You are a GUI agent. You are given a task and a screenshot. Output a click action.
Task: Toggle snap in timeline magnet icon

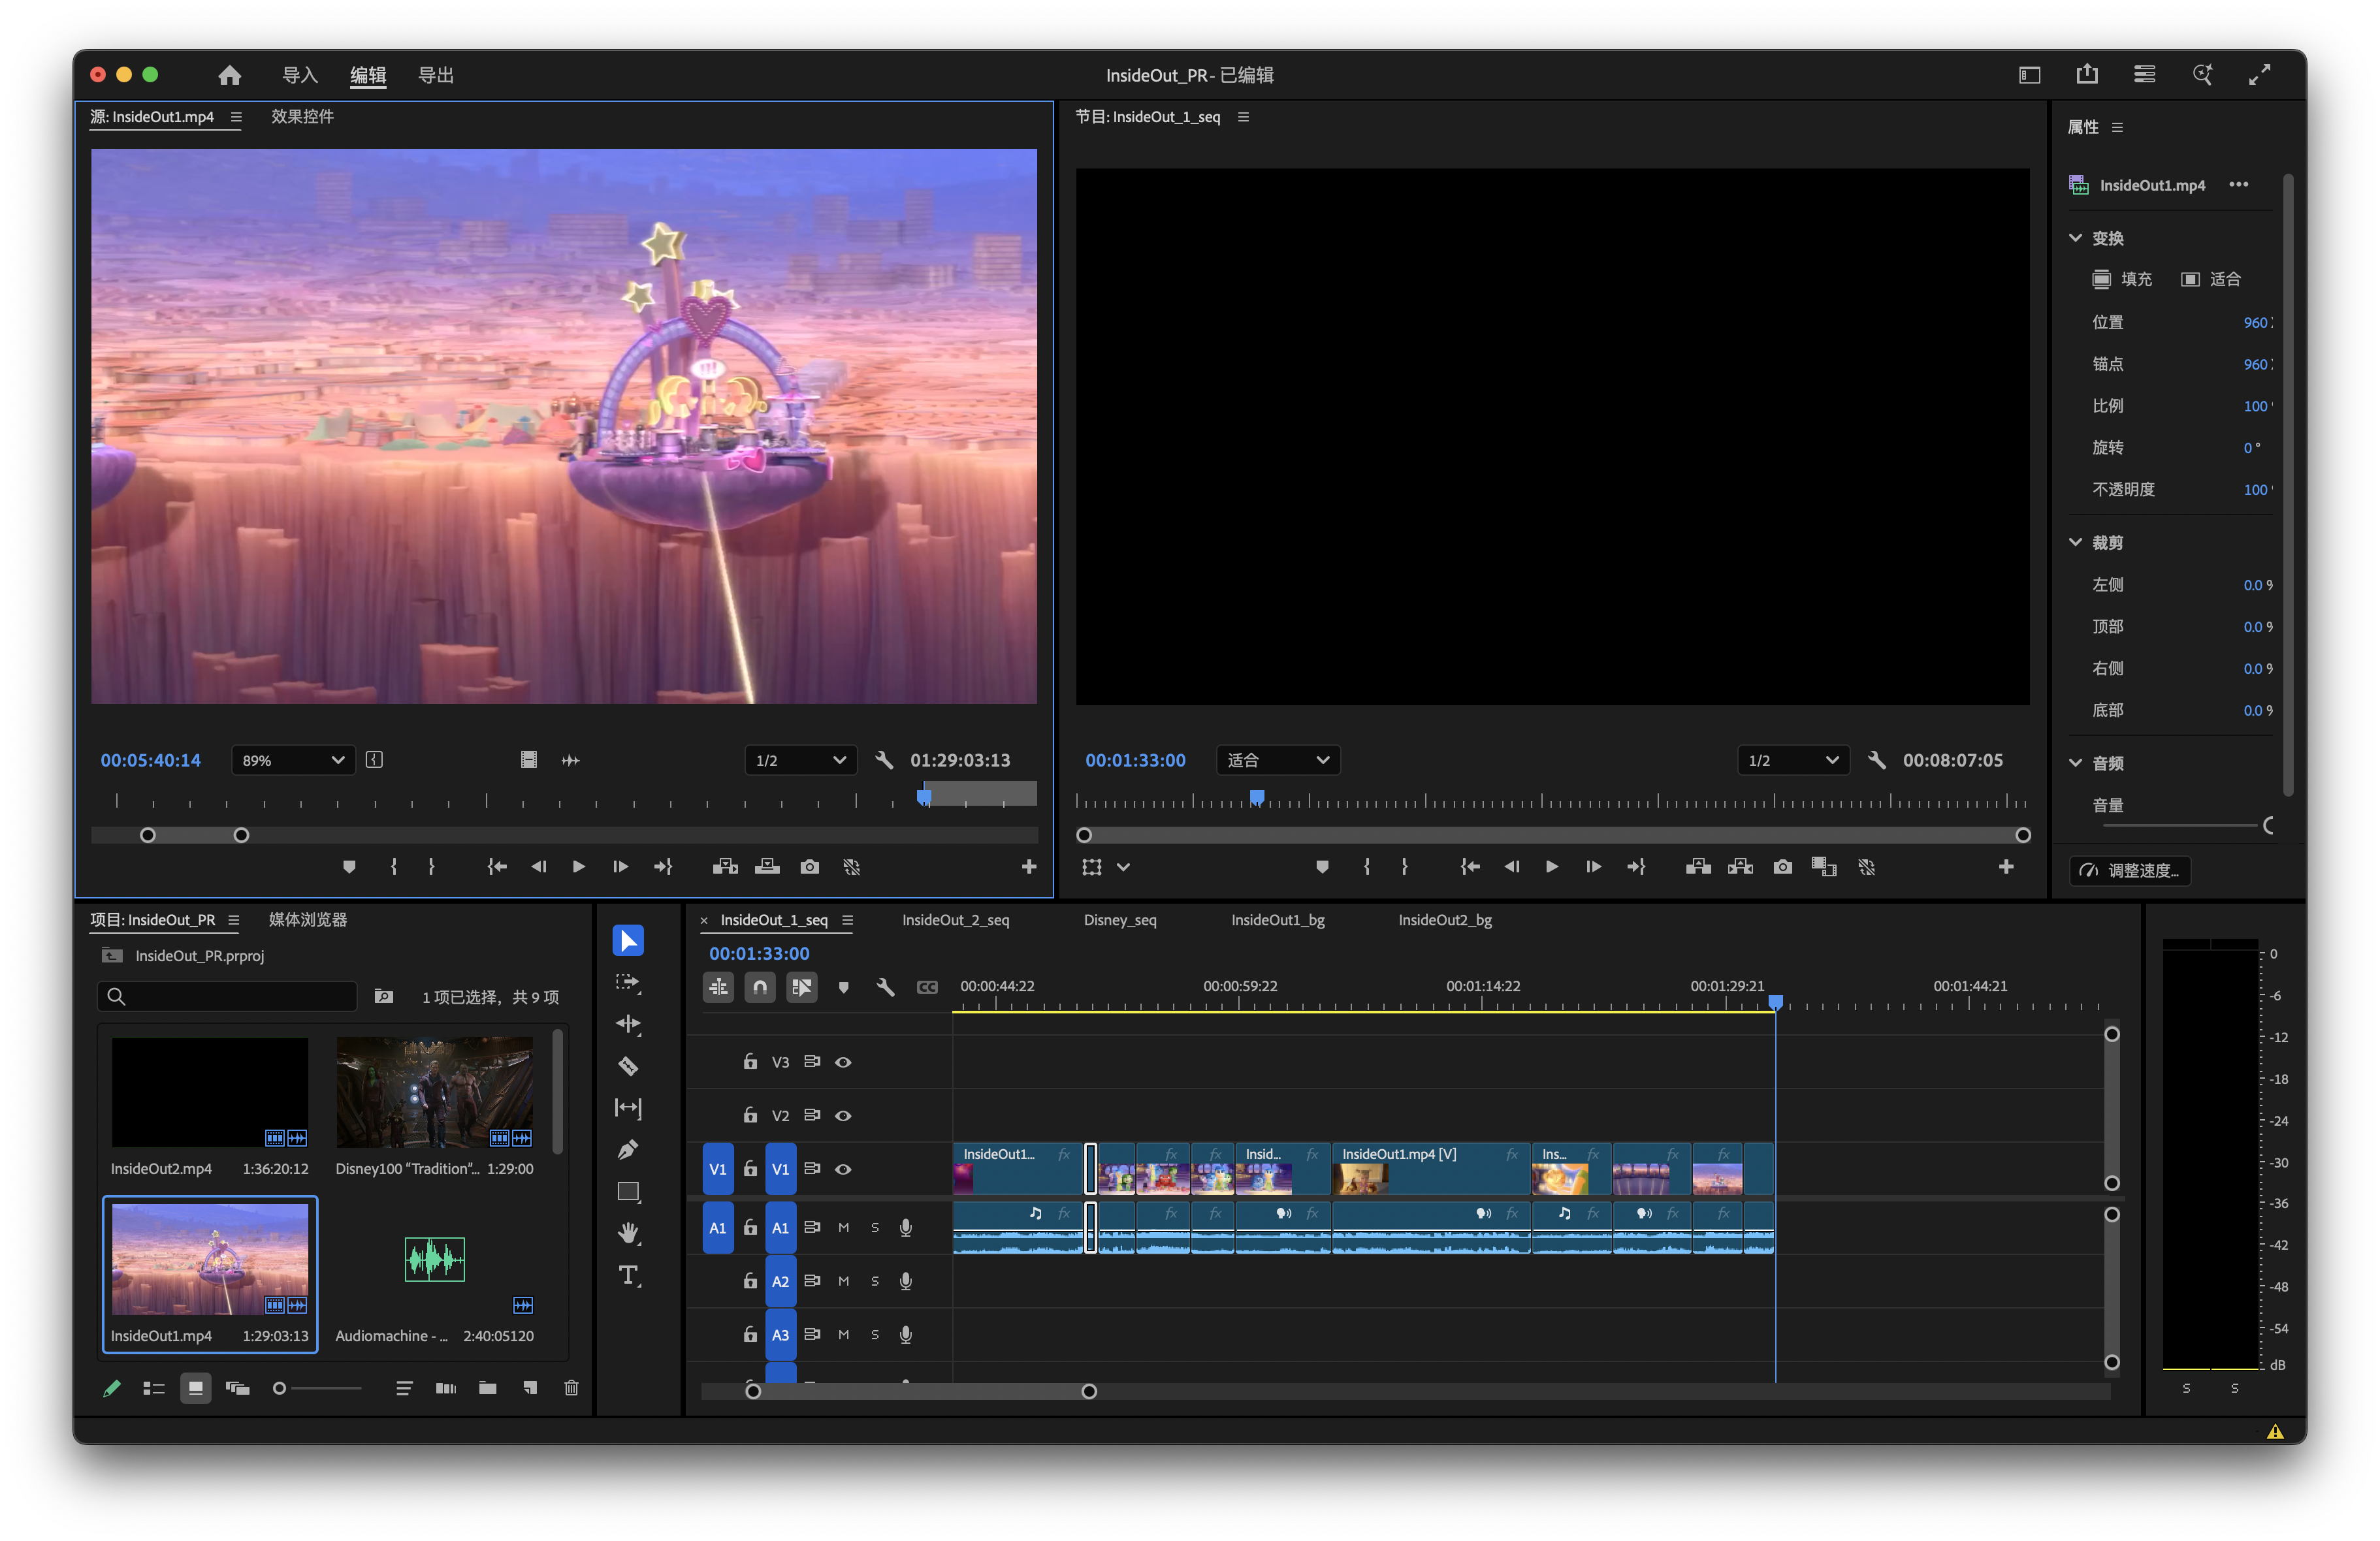tap(760, 987)
